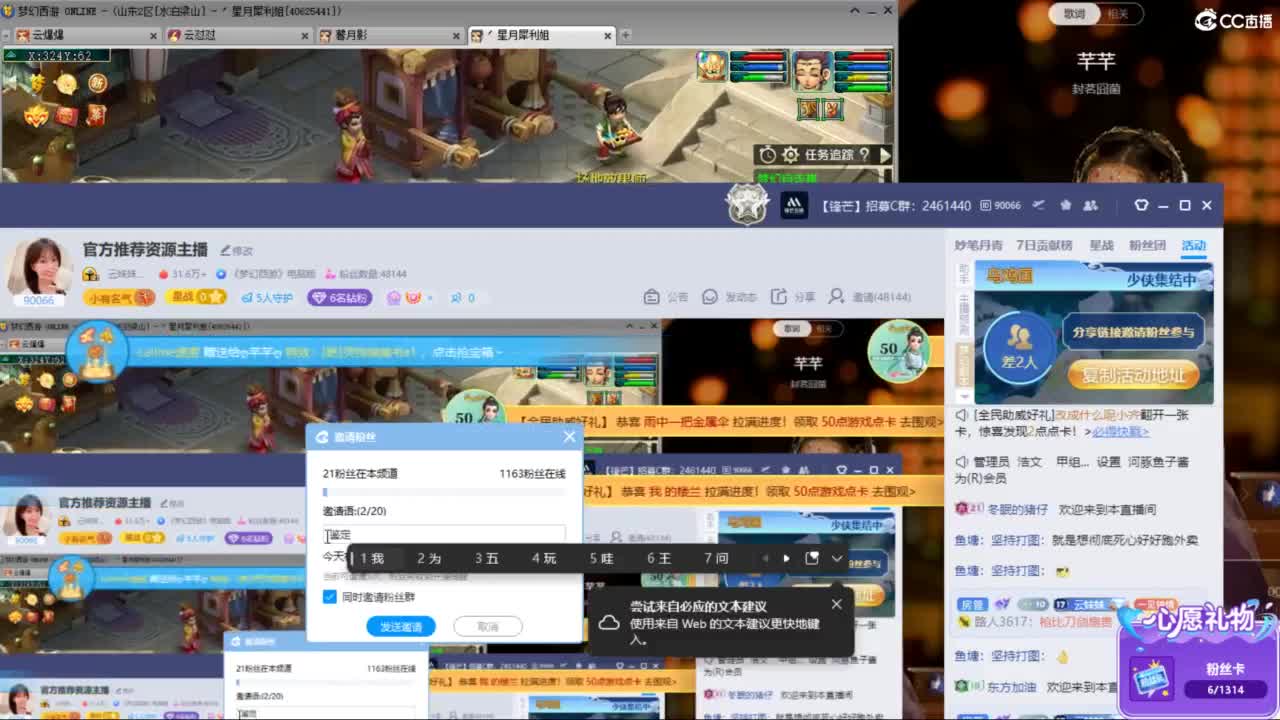Click the friends icon in title bar

[1090, 205]
